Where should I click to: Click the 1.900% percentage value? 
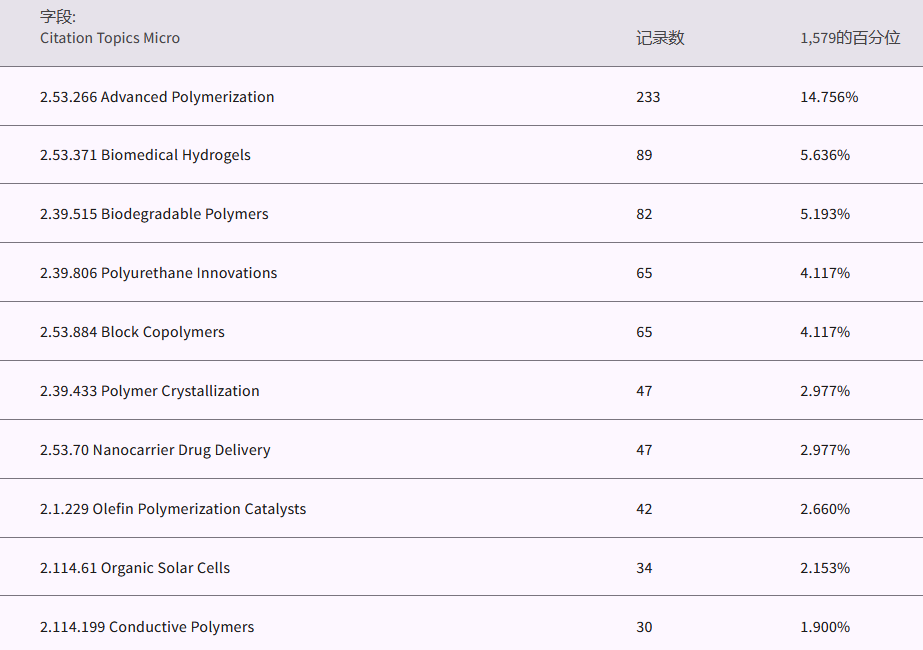(x=825, y=627)
